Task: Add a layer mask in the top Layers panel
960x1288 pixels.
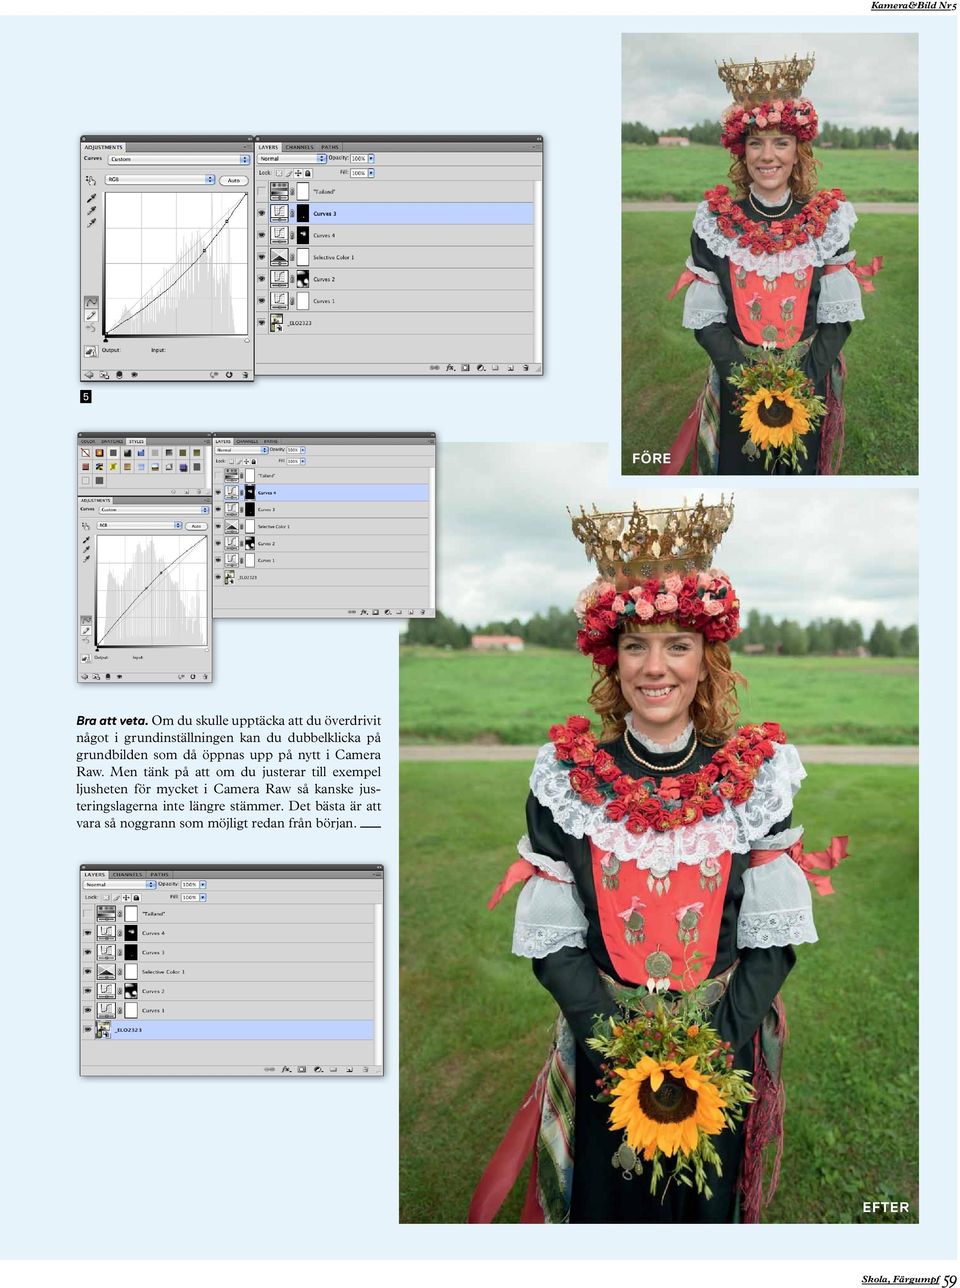Action: click(466, 368)
